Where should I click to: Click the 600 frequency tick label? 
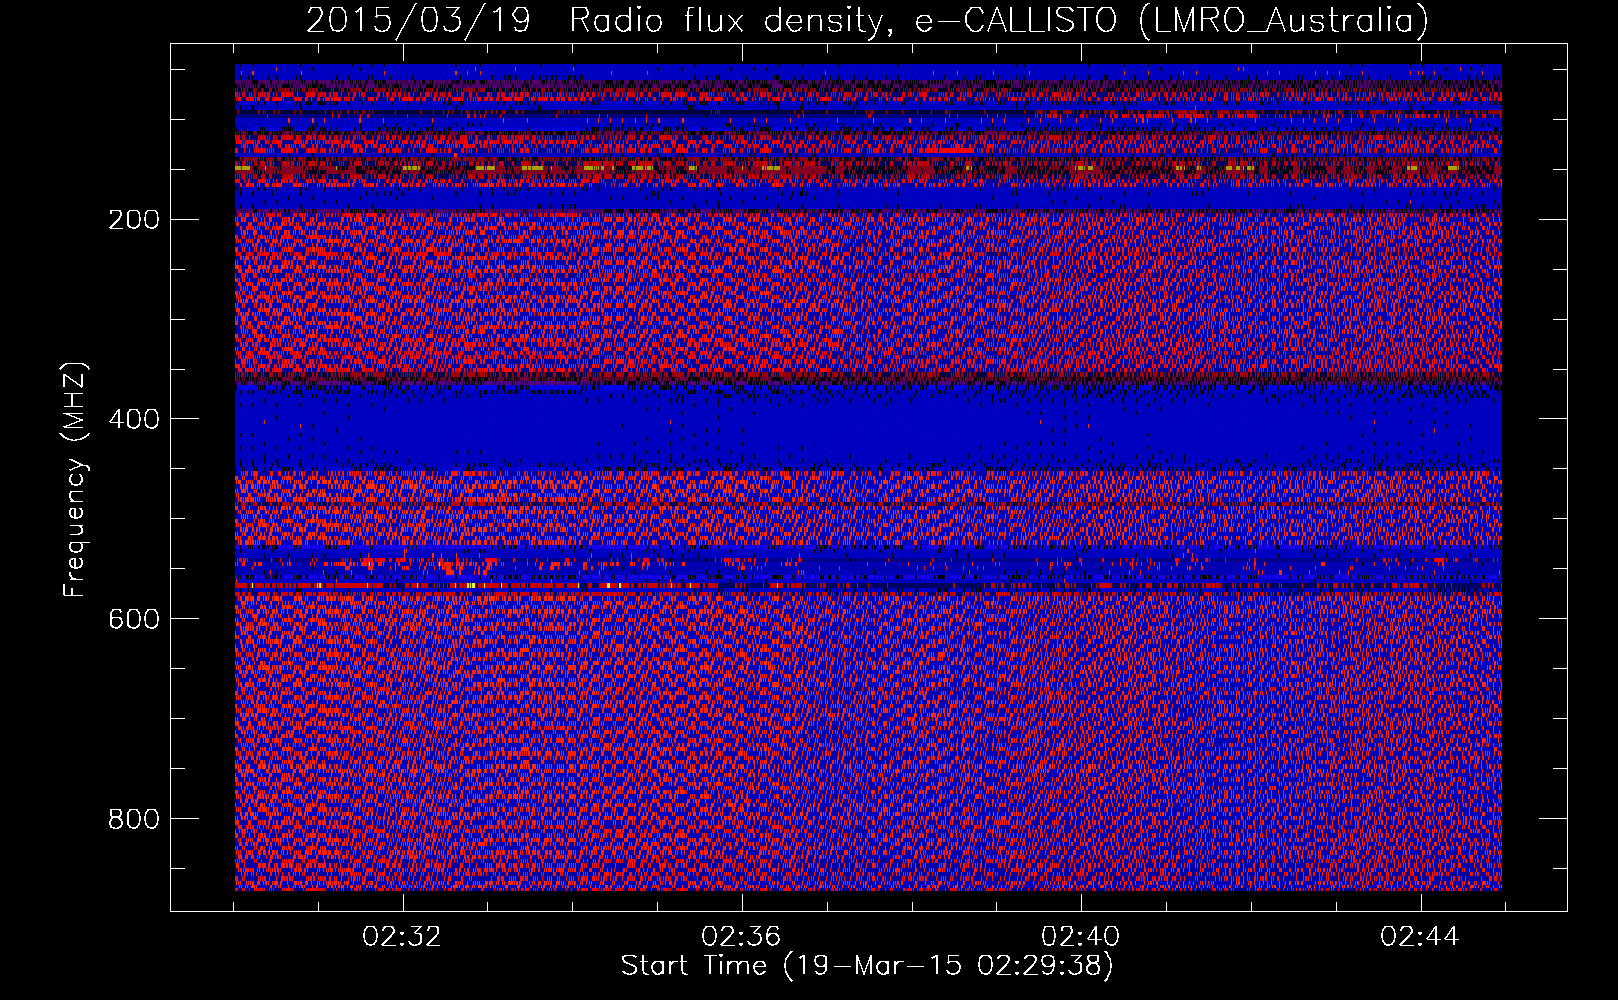click(x=133, y=619)
